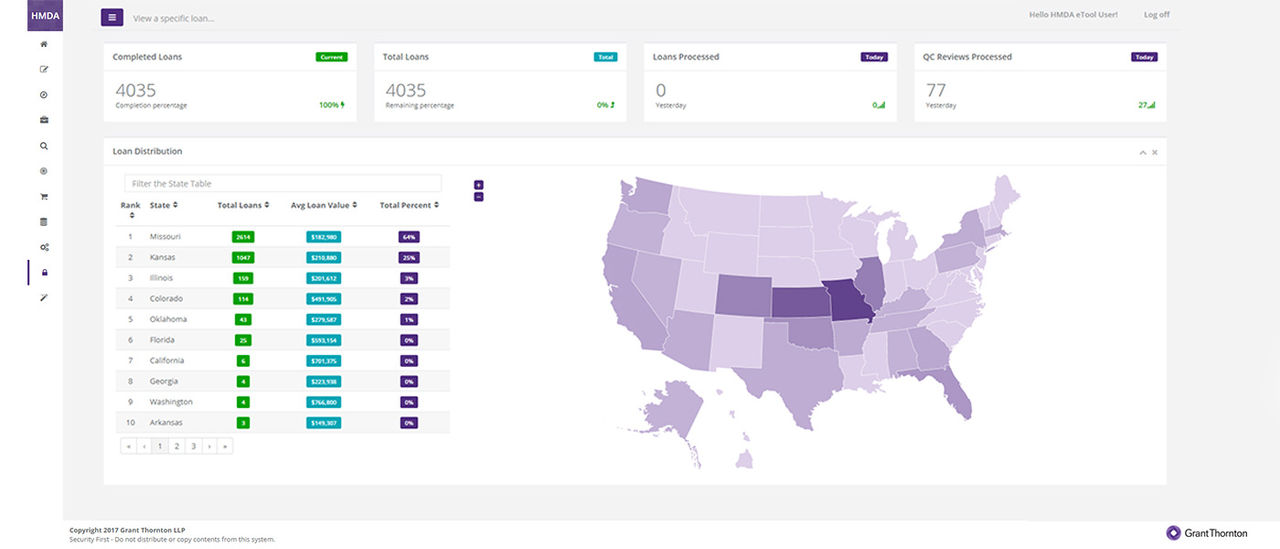Image resolution: width=1280 pixels, height=549 pixels.
Task: Open the shopping cart sidebar icon
Action: pos(44,197)
